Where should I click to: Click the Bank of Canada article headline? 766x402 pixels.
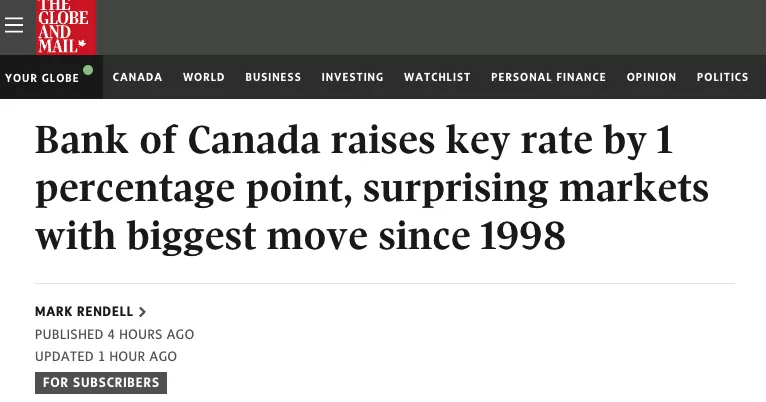coord(372,188)
